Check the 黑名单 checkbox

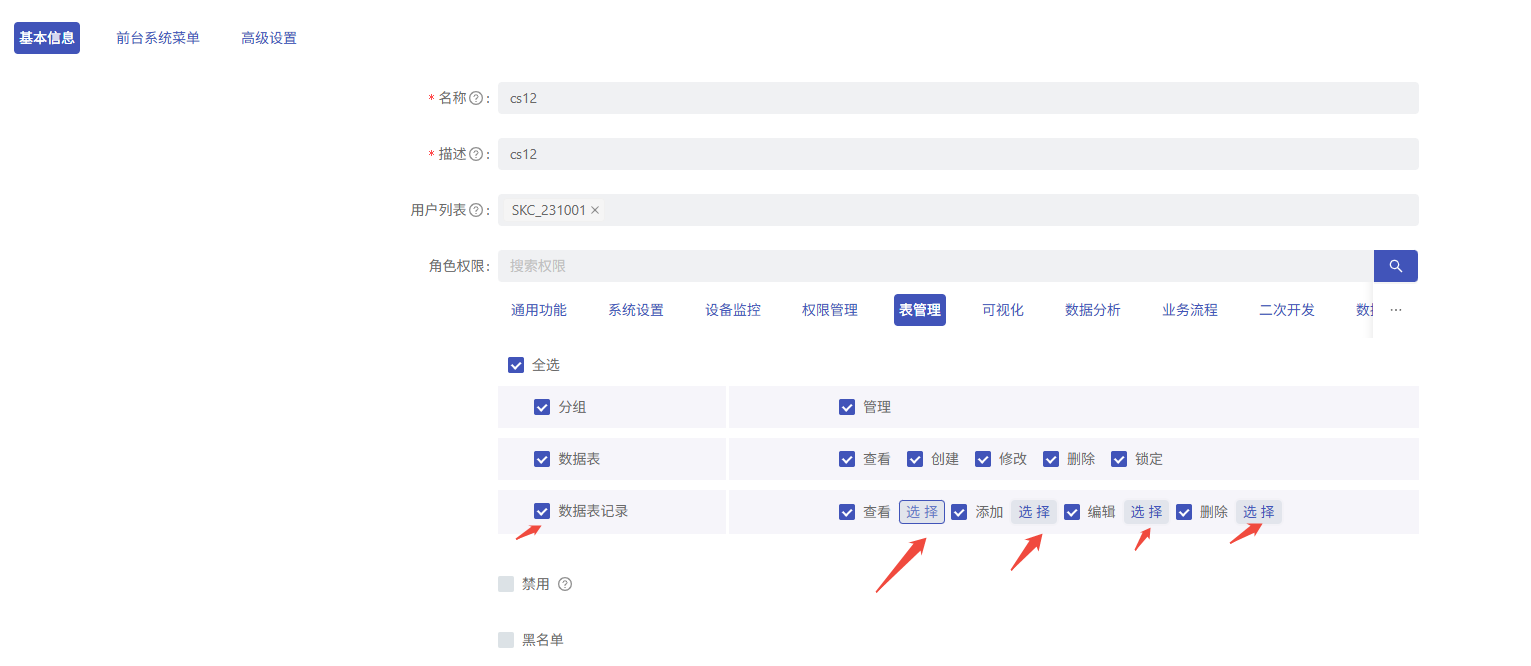(x=506, y=639)
